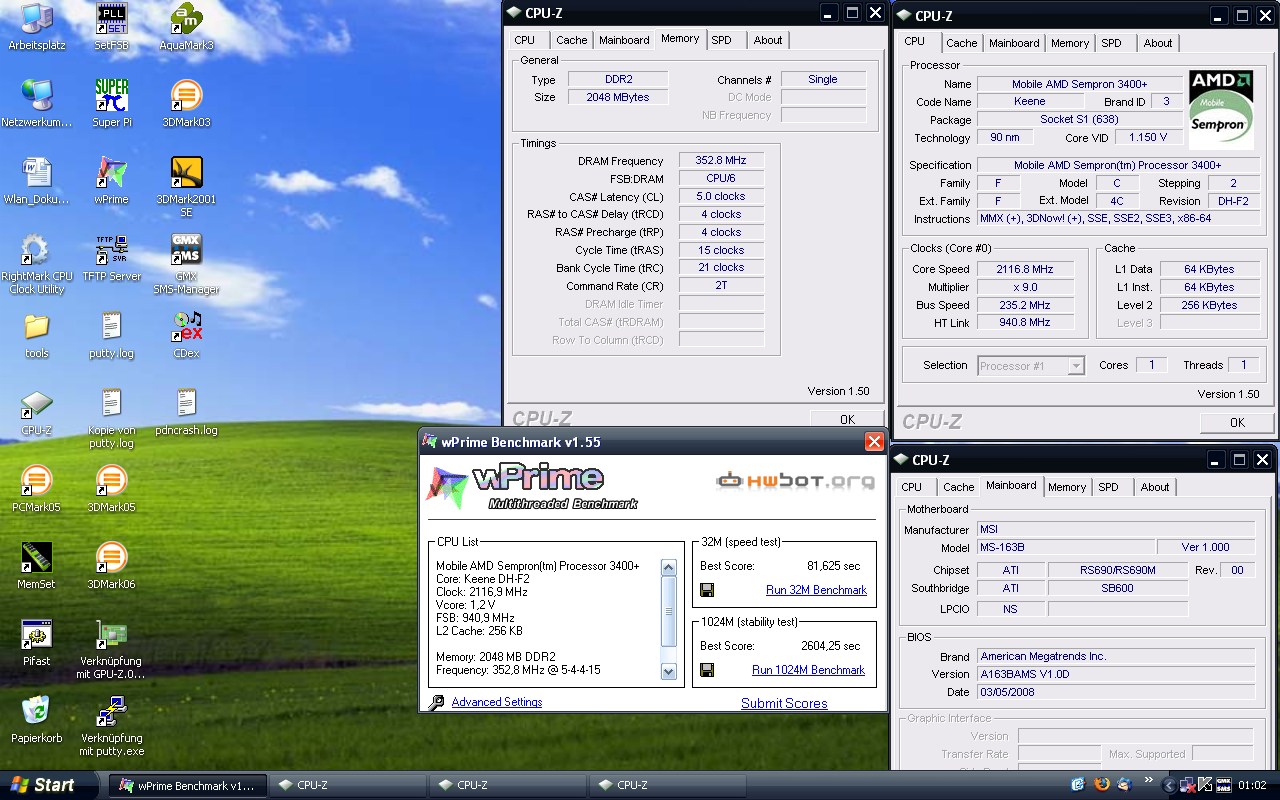Open the Arbeitsplatz desktop icon

point(37,18)
